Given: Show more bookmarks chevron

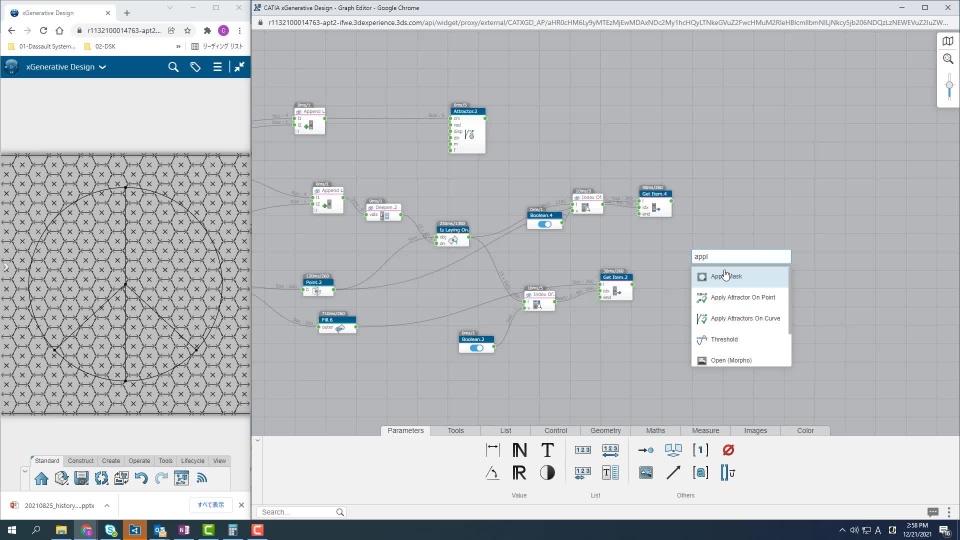Looking at the screenshot, I should (178, 47).
